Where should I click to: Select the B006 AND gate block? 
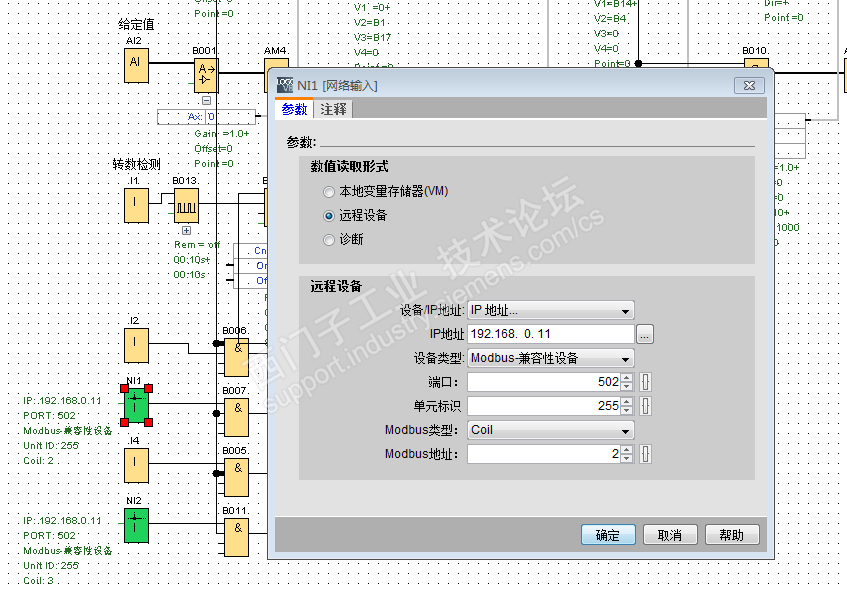coord(237,357)
